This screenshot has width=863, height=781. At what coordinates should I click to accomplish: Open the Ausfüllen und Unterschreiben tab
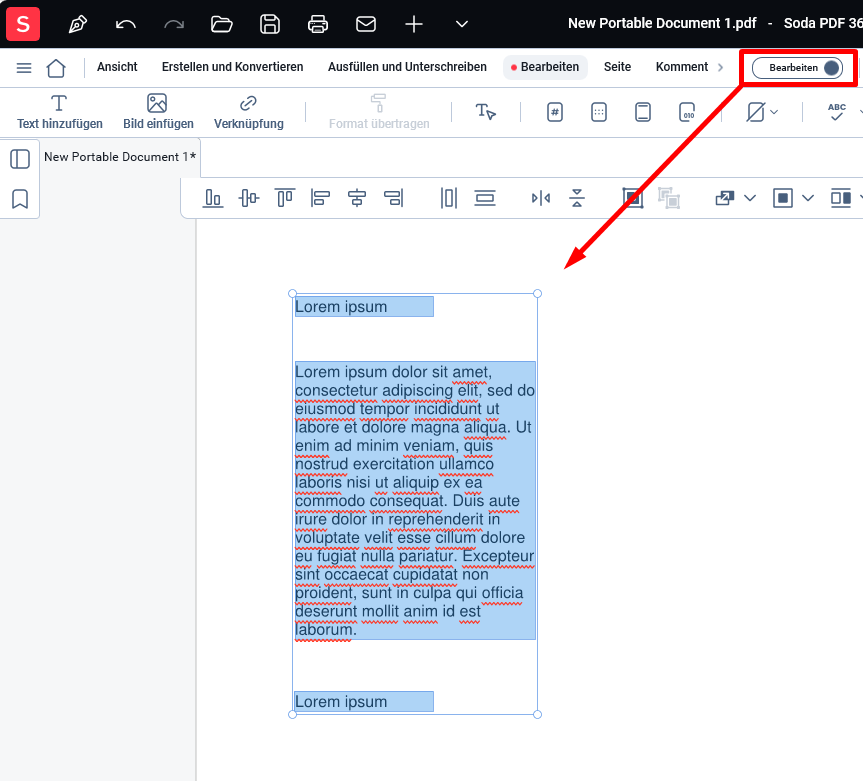407,67
